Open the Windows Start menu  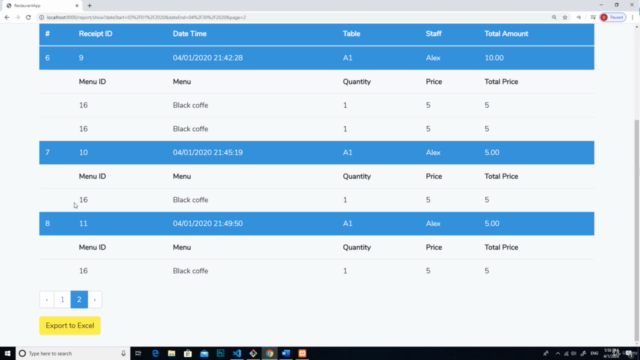click(7, 353)
